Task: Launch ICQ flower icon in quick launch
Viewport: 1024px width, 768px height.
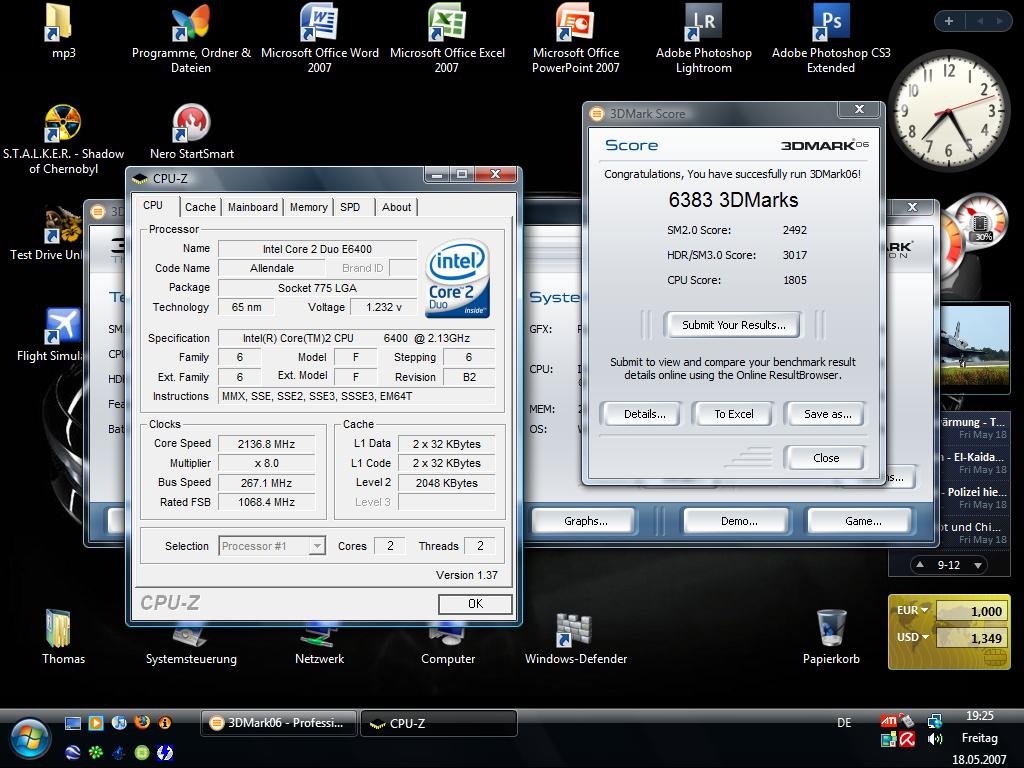Action: 96,752
